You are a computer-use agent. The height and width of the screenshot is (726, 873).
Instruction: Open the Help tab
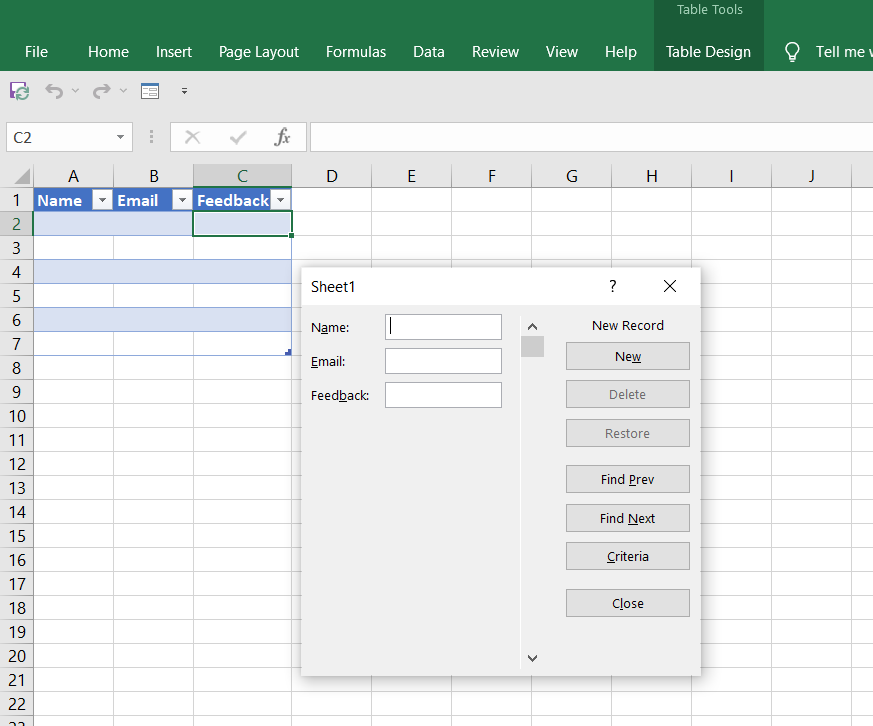coord(621,52)
